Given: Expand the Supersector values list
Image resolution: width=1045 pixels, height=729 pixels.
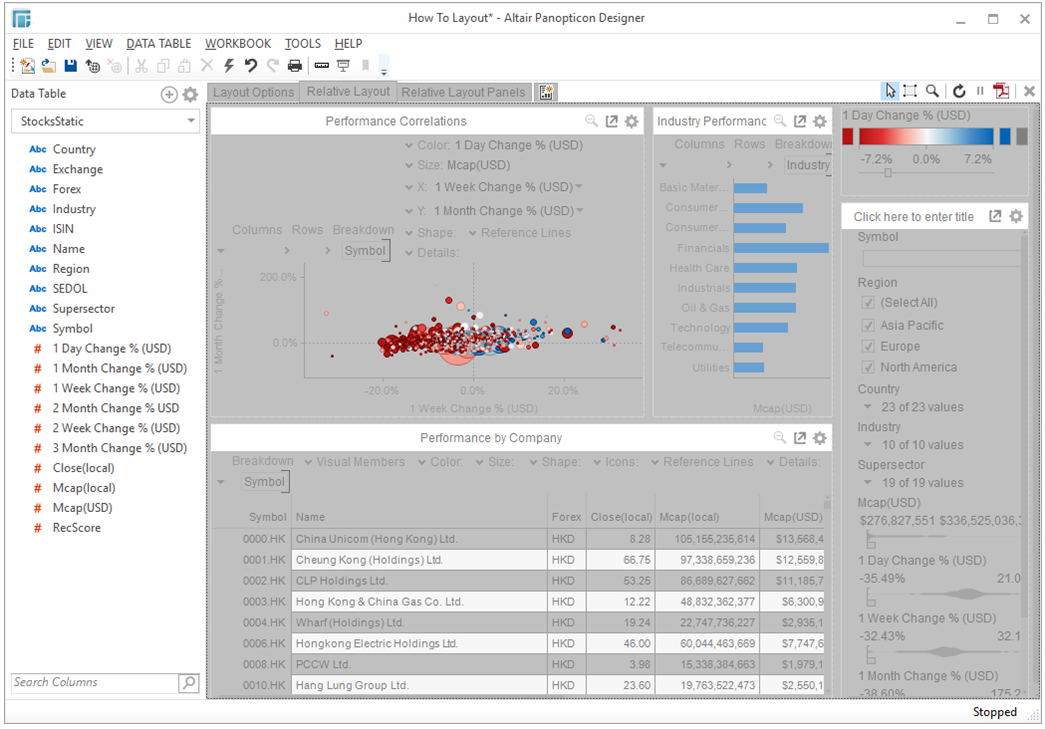Looking at the screenshot, I should (x=868, y=483).
